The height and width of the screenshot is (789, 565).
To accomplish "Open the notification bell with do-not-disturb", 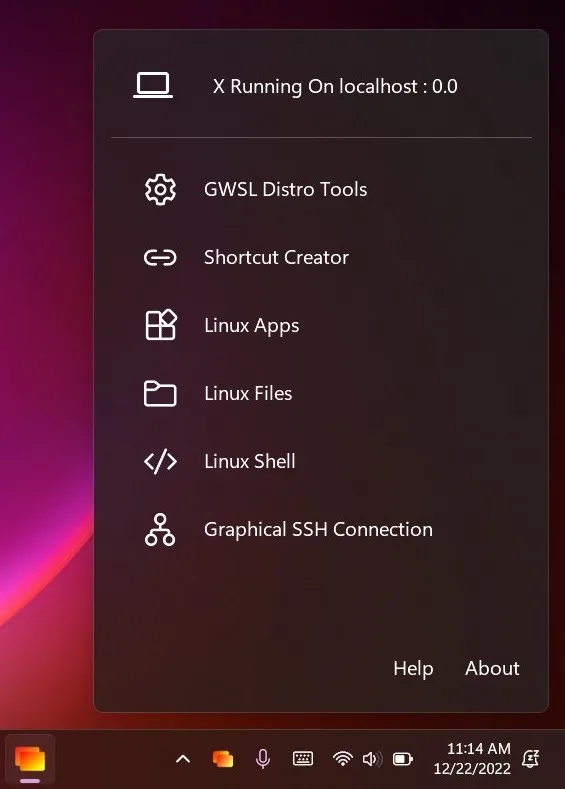I will click(531, 758).
